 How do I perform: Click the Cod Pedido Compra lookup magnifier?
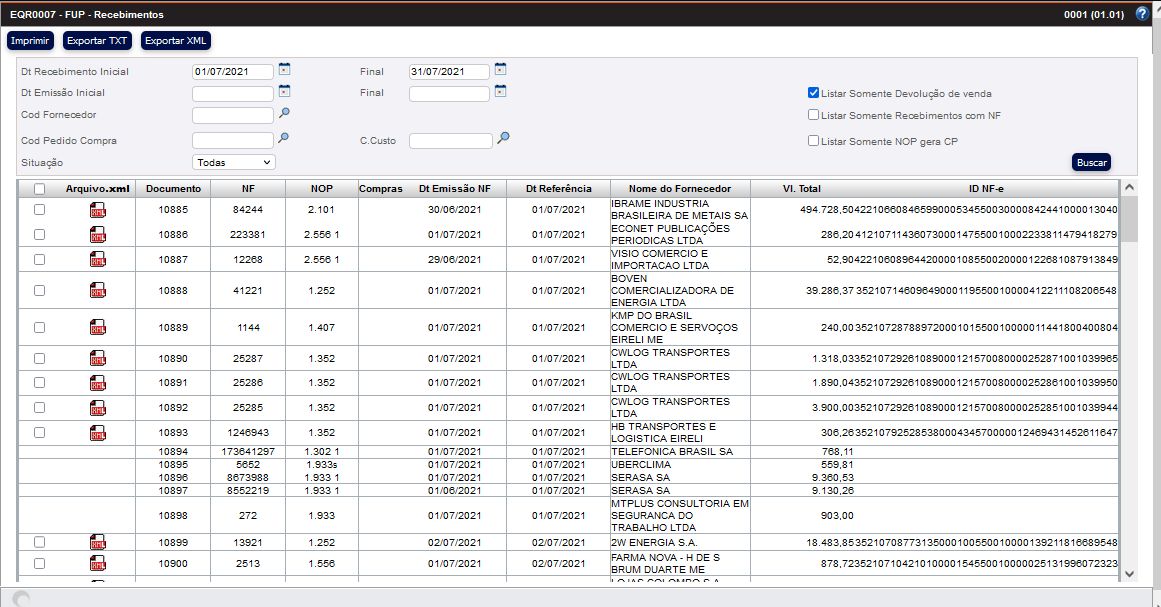pos(284,139)
